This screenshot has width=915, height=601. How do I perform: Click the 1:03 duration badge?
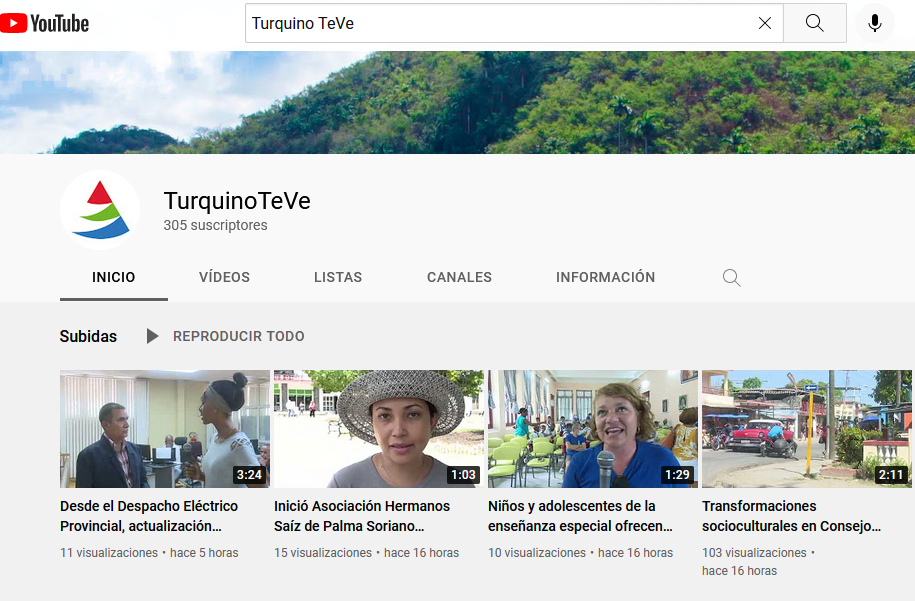(463, 474)
